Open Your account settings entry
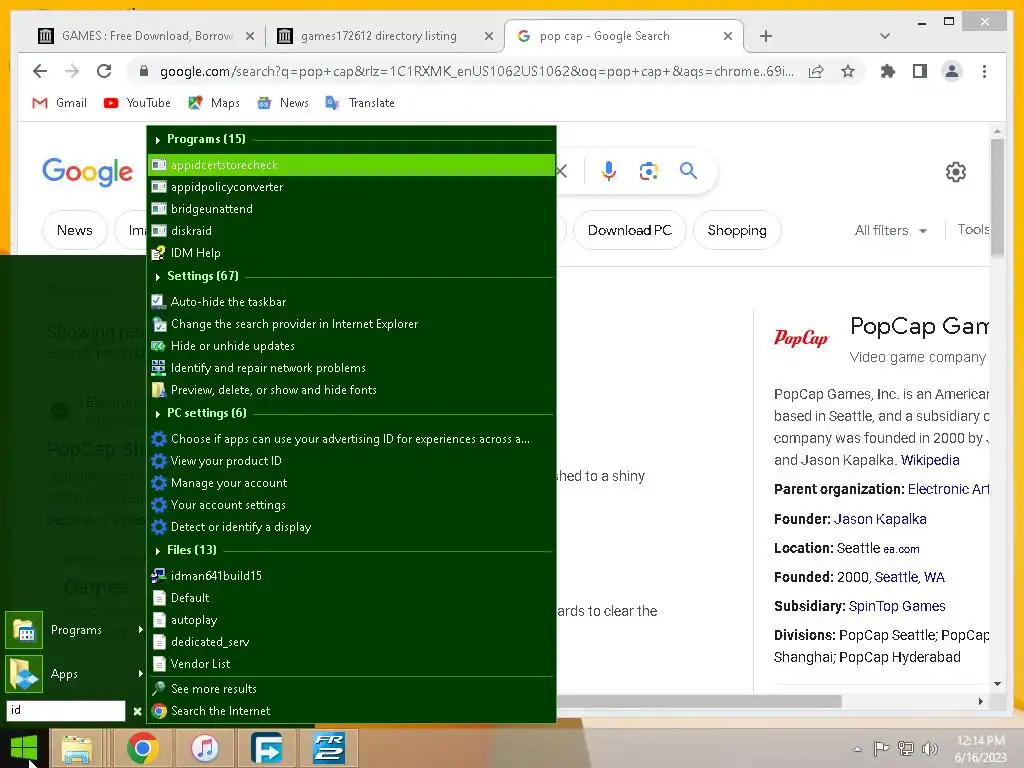This screenshot has width=1024, height=768. click(351, 505)
